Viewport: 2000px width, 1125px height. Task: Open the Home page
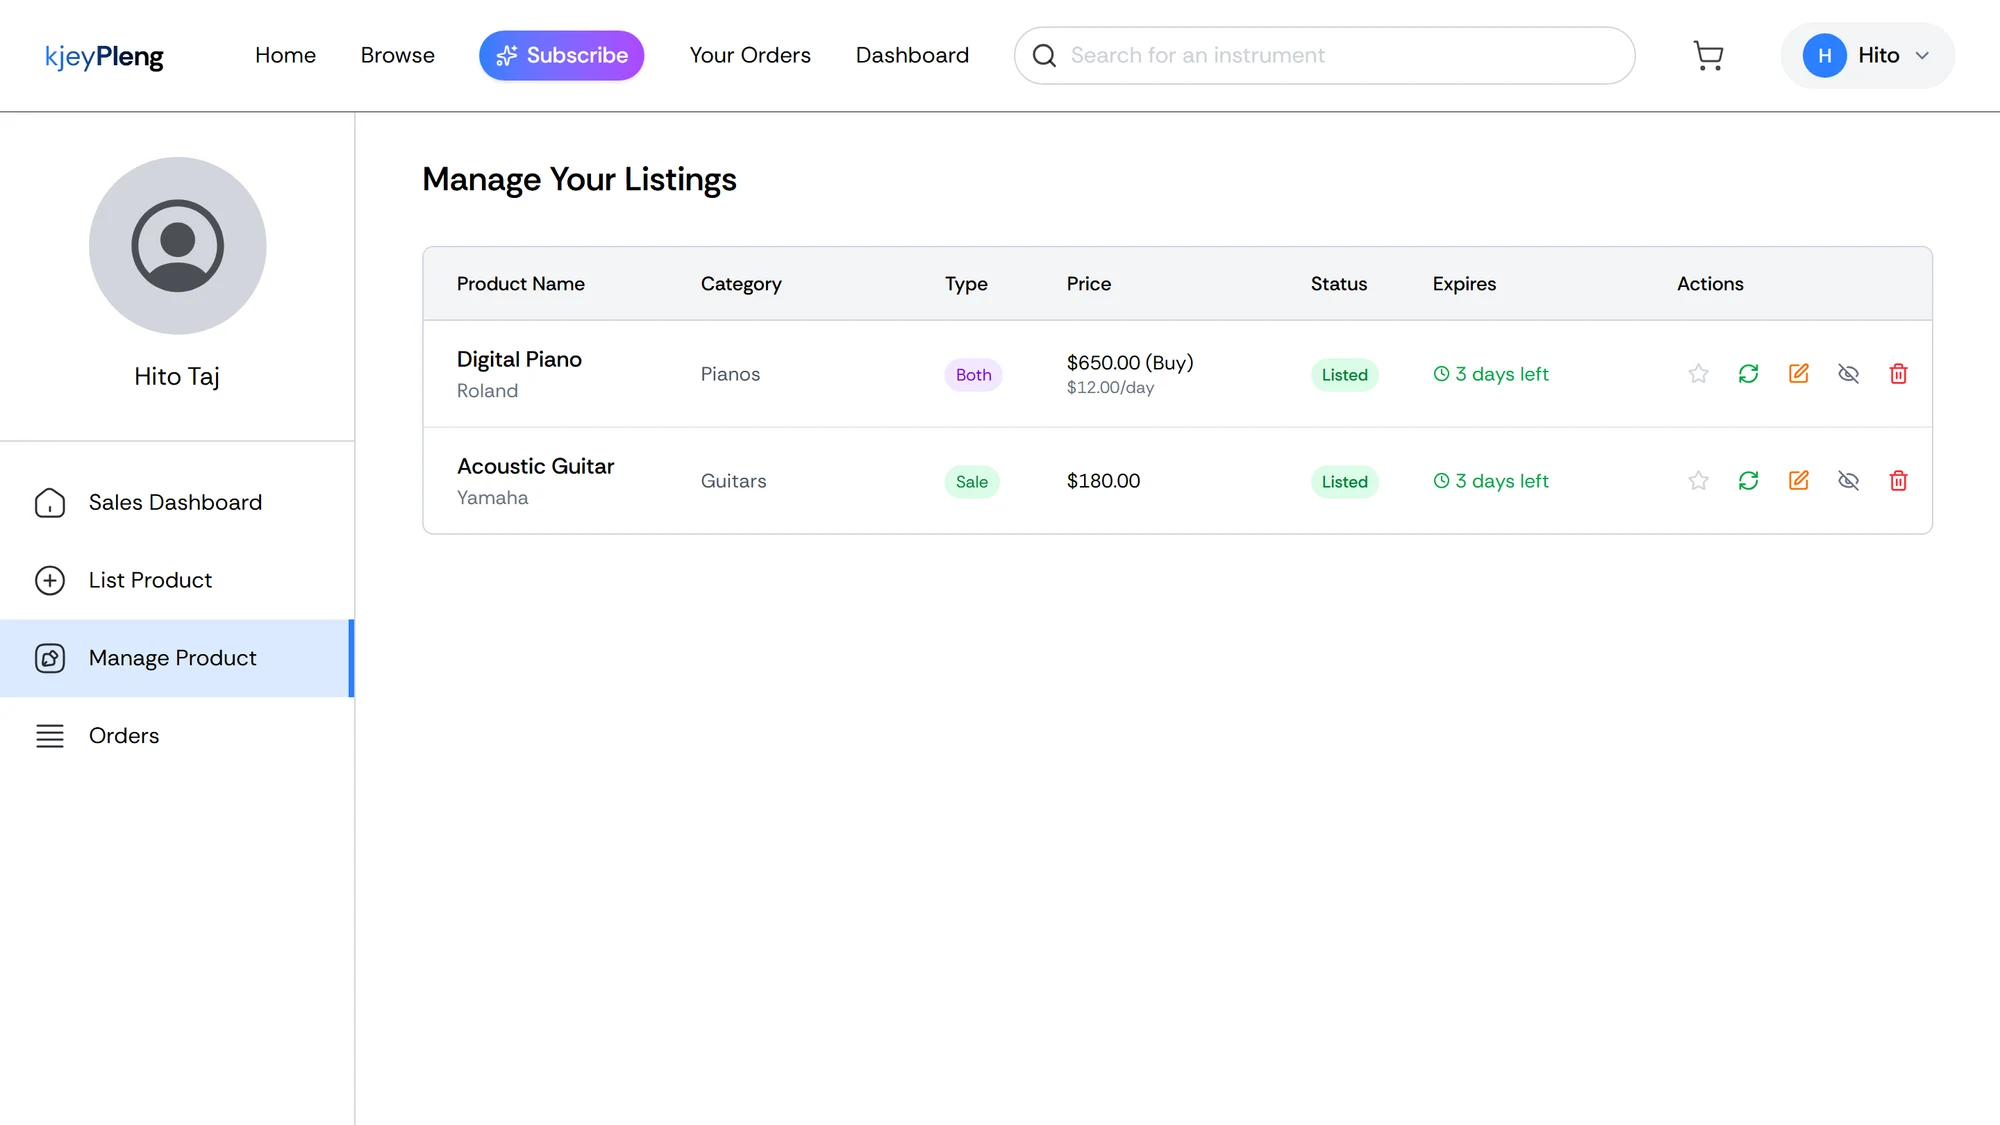click(x=285, y=56)
